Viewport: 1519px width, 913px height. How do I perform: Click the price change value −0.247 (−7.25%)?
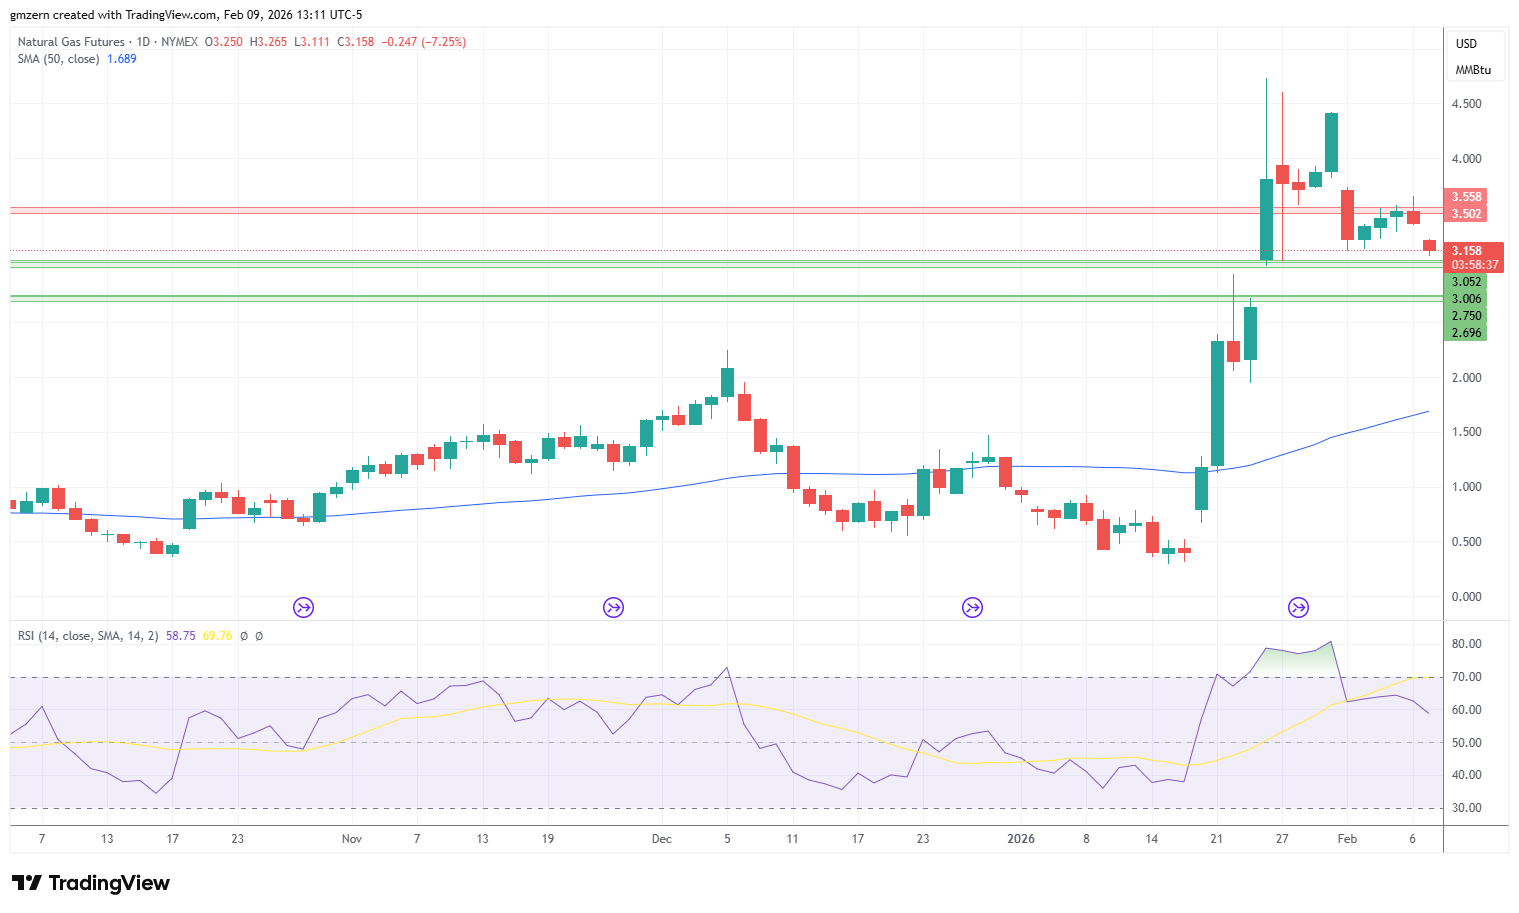point(422,42)
